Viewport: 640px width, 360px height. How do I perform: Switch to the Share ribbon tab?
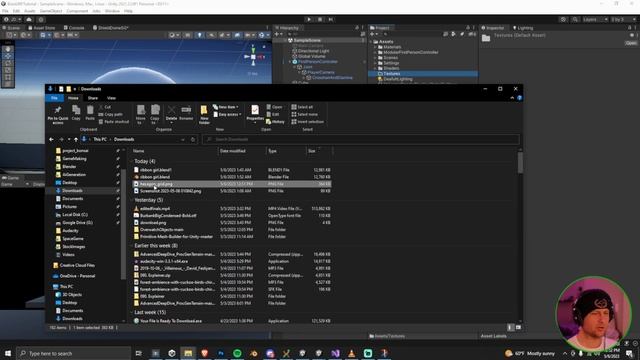pyautogui.click(x=93, y=98)
